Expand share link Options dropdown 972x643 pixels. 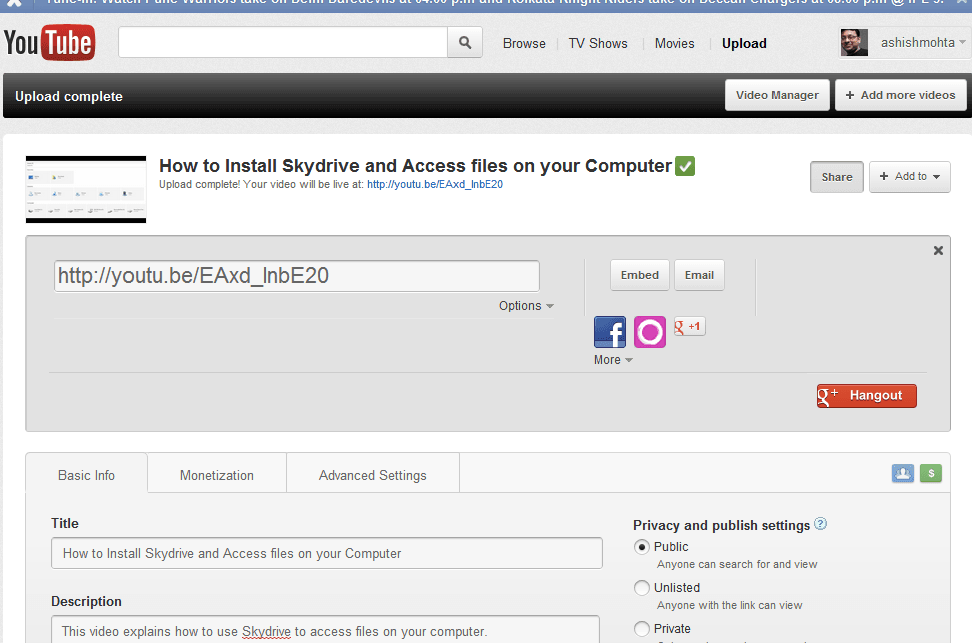[x=526, y=306]
